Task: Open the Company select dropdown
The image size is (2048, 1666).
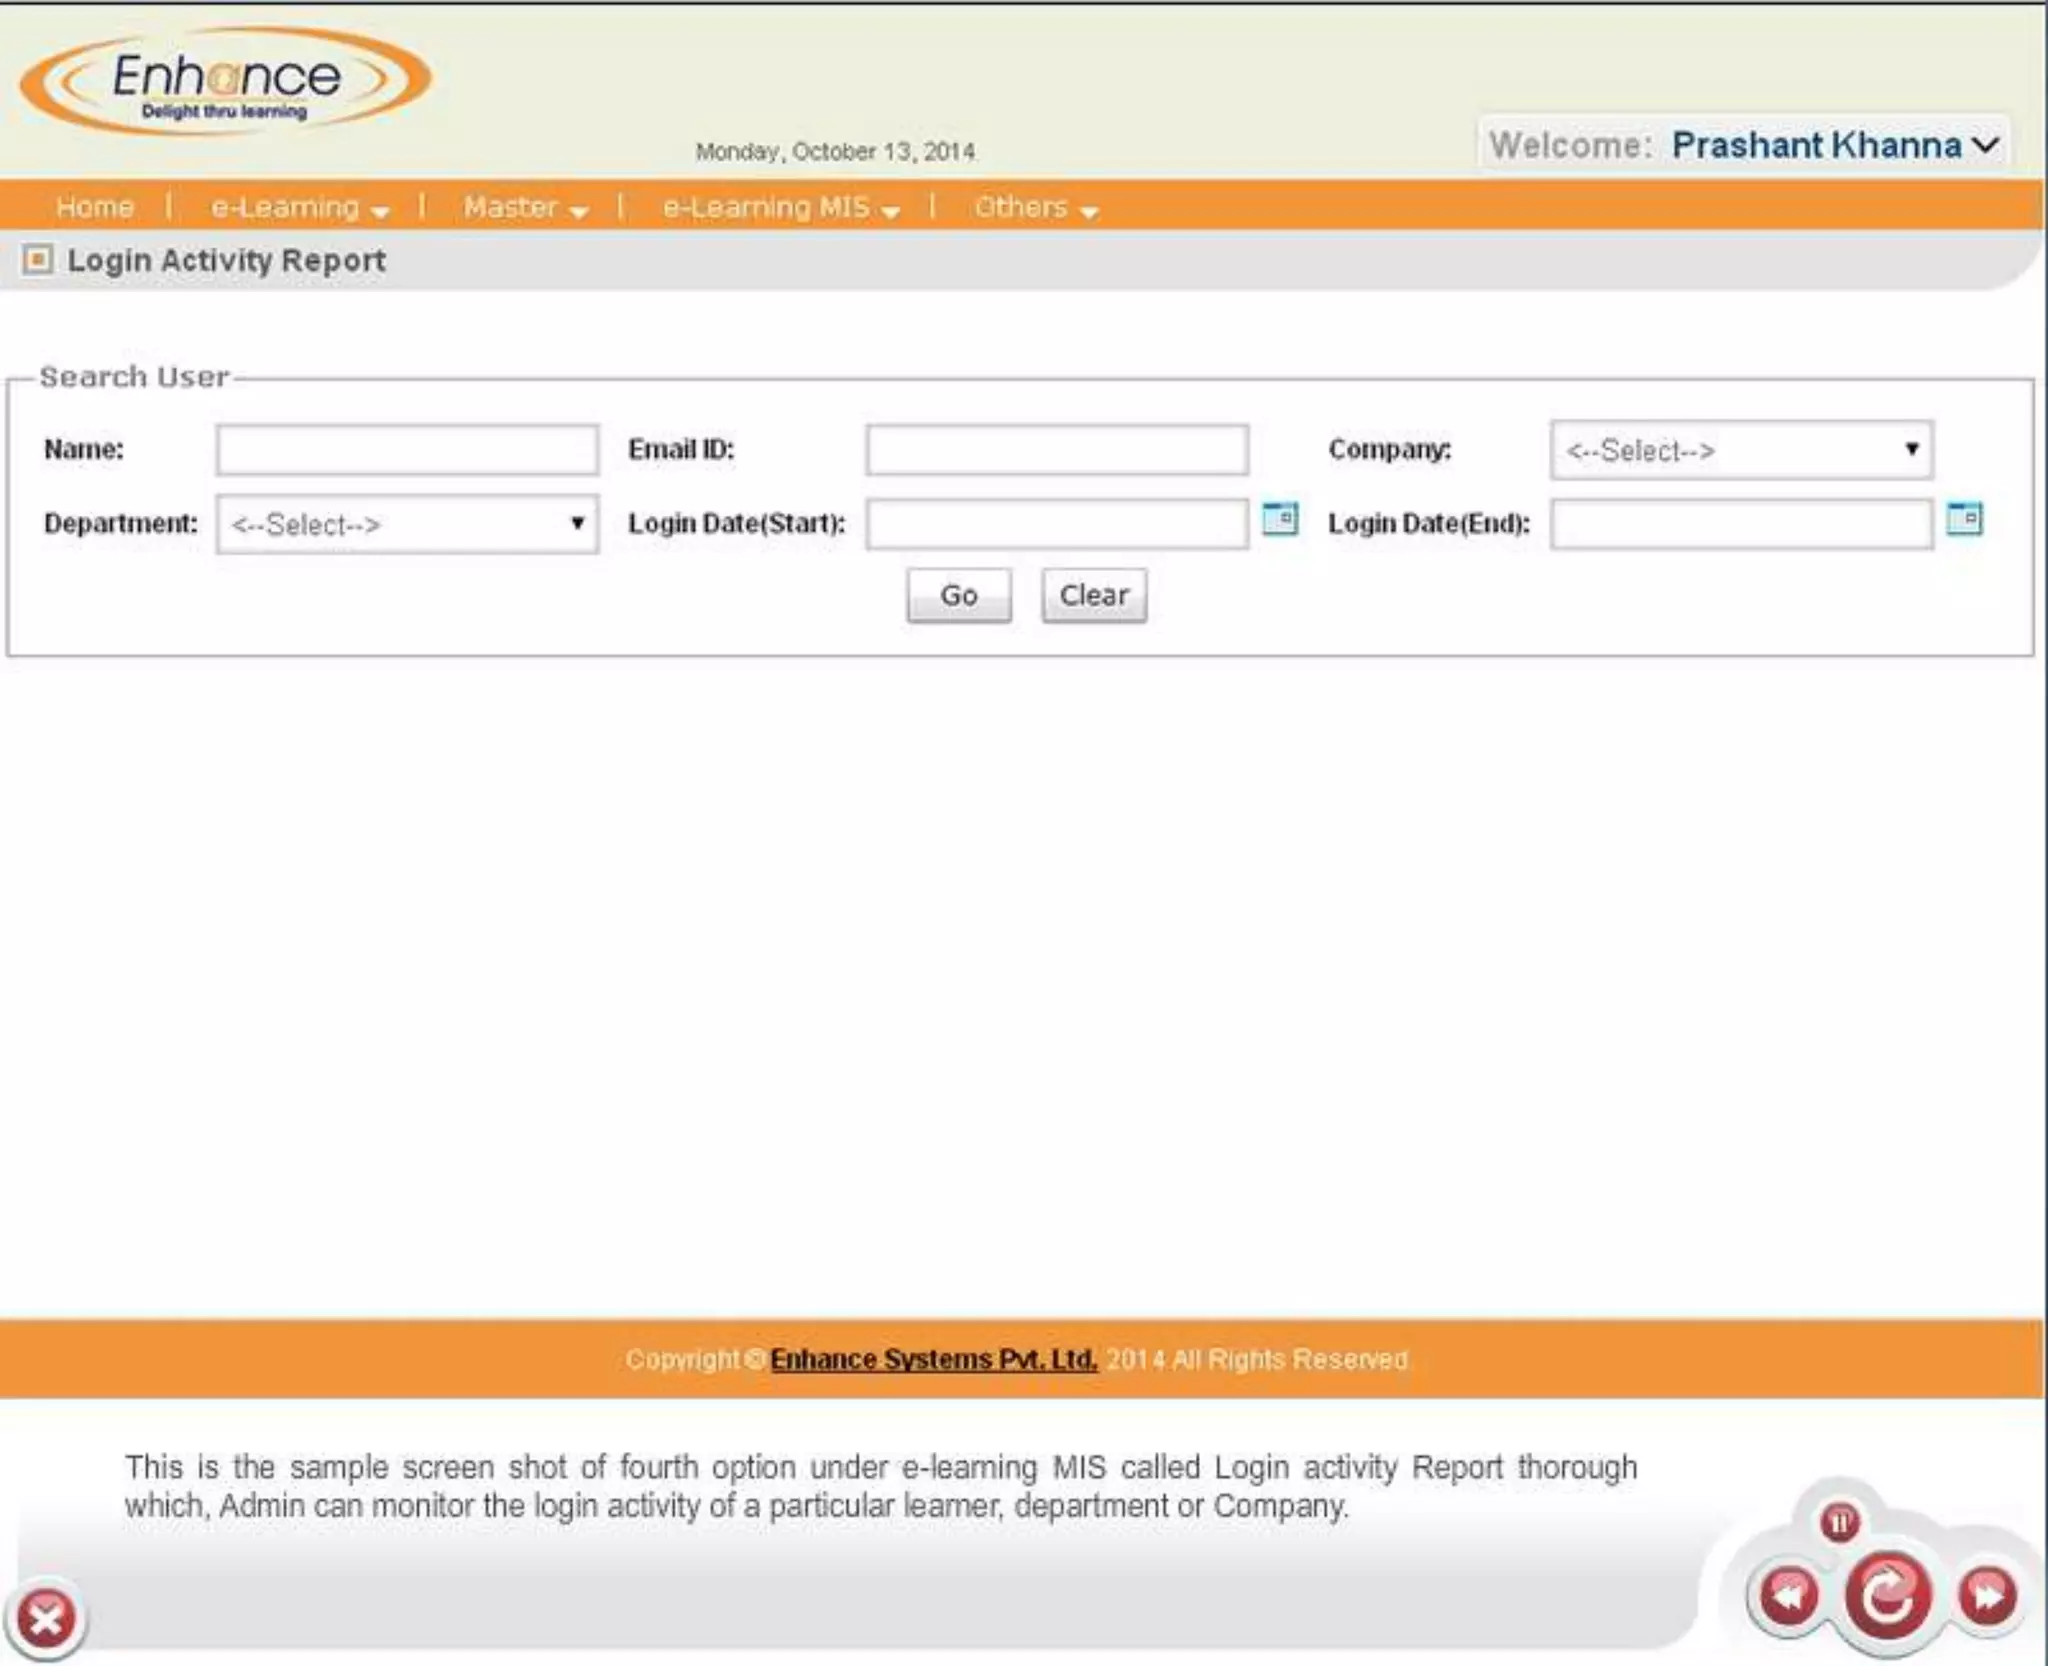Action: pos(1741,450)
